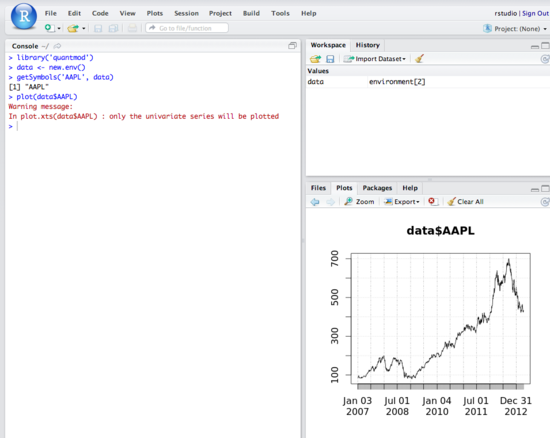Clear workspace with the broom icon
Screen dimensions: 550x438
(420, 59)
